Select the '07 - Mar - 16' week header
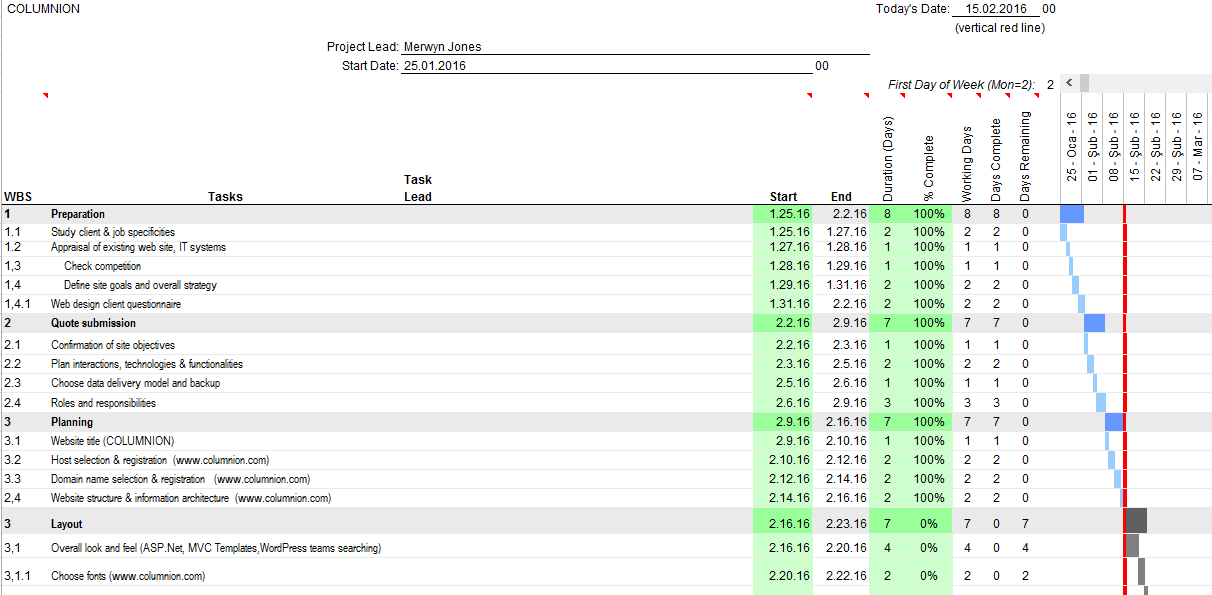This screenshot has height=595, width=1212. (1198, 147)
